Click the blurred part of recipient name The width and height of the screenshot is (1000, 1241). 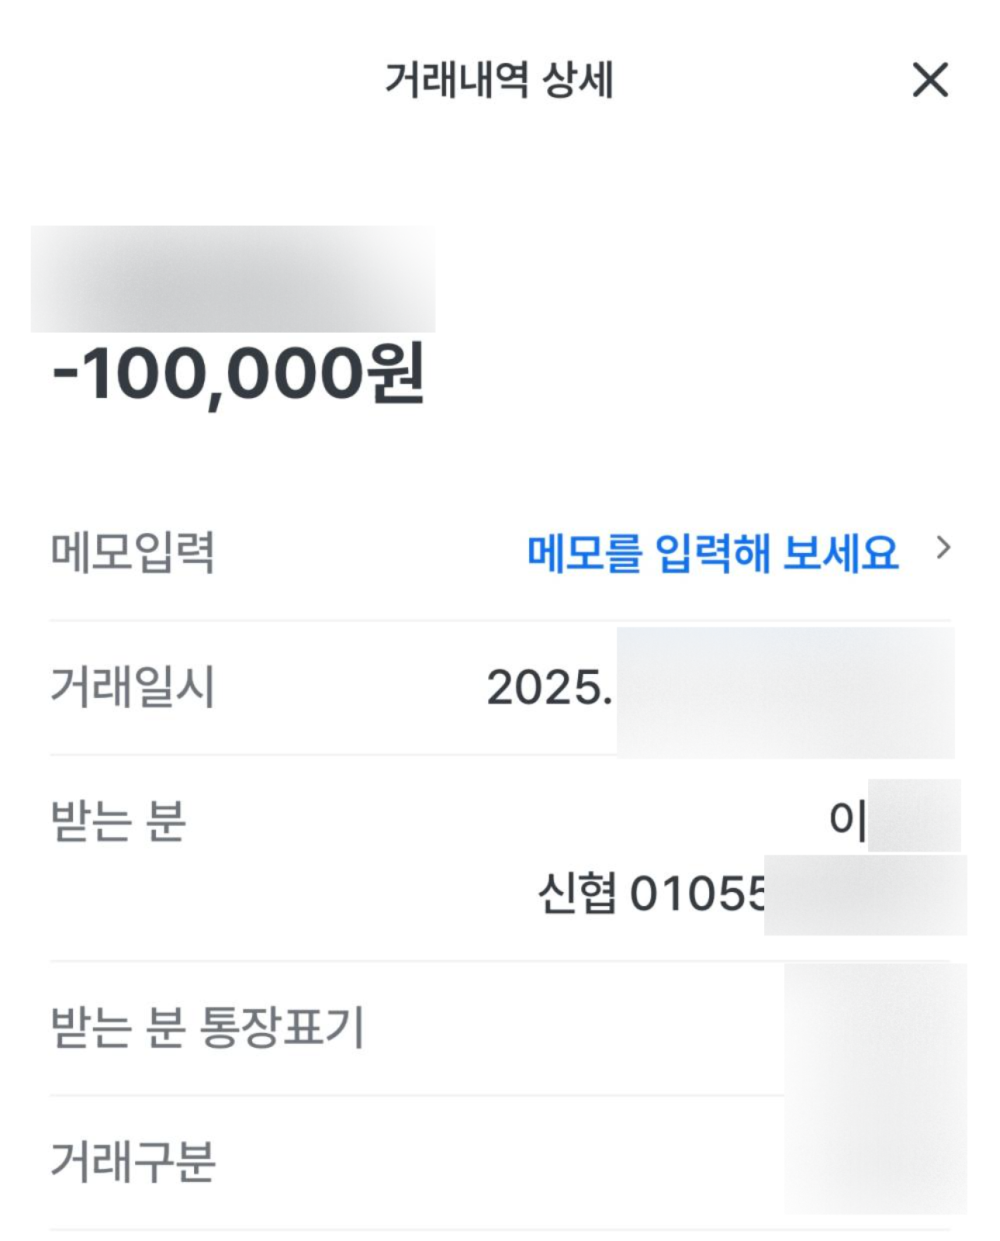(x=913, y=816)
